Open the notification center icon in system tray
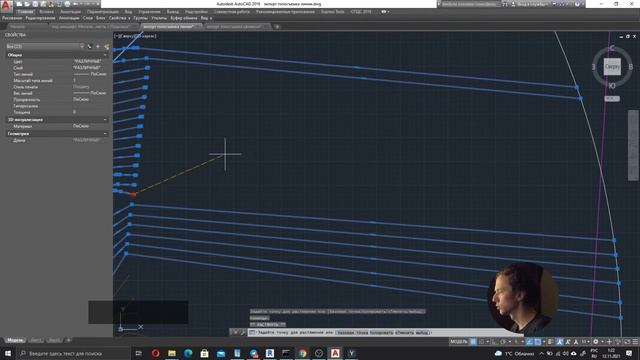Viewport: 640px width, 360px height. coord(629,353)
